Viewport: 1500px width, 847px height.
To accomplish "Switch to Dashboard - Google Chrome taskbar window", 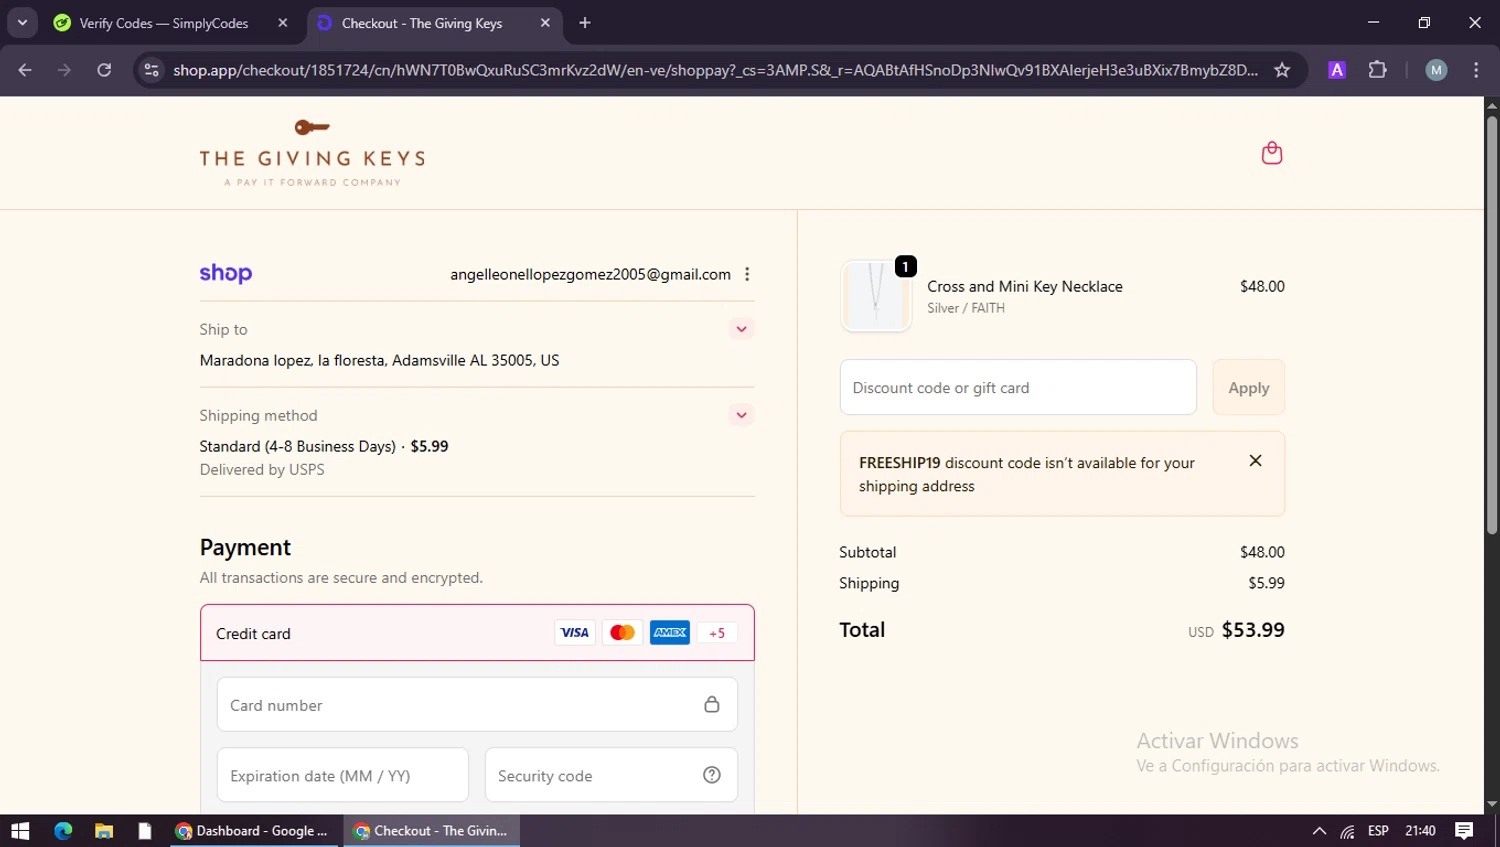I will 254,831.
